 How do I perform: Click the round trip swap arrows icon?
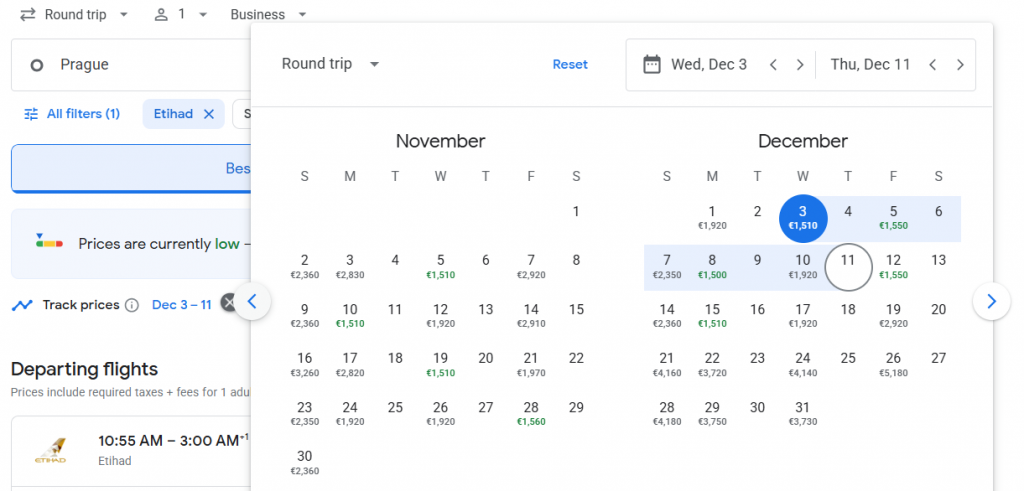click(28, 14)
